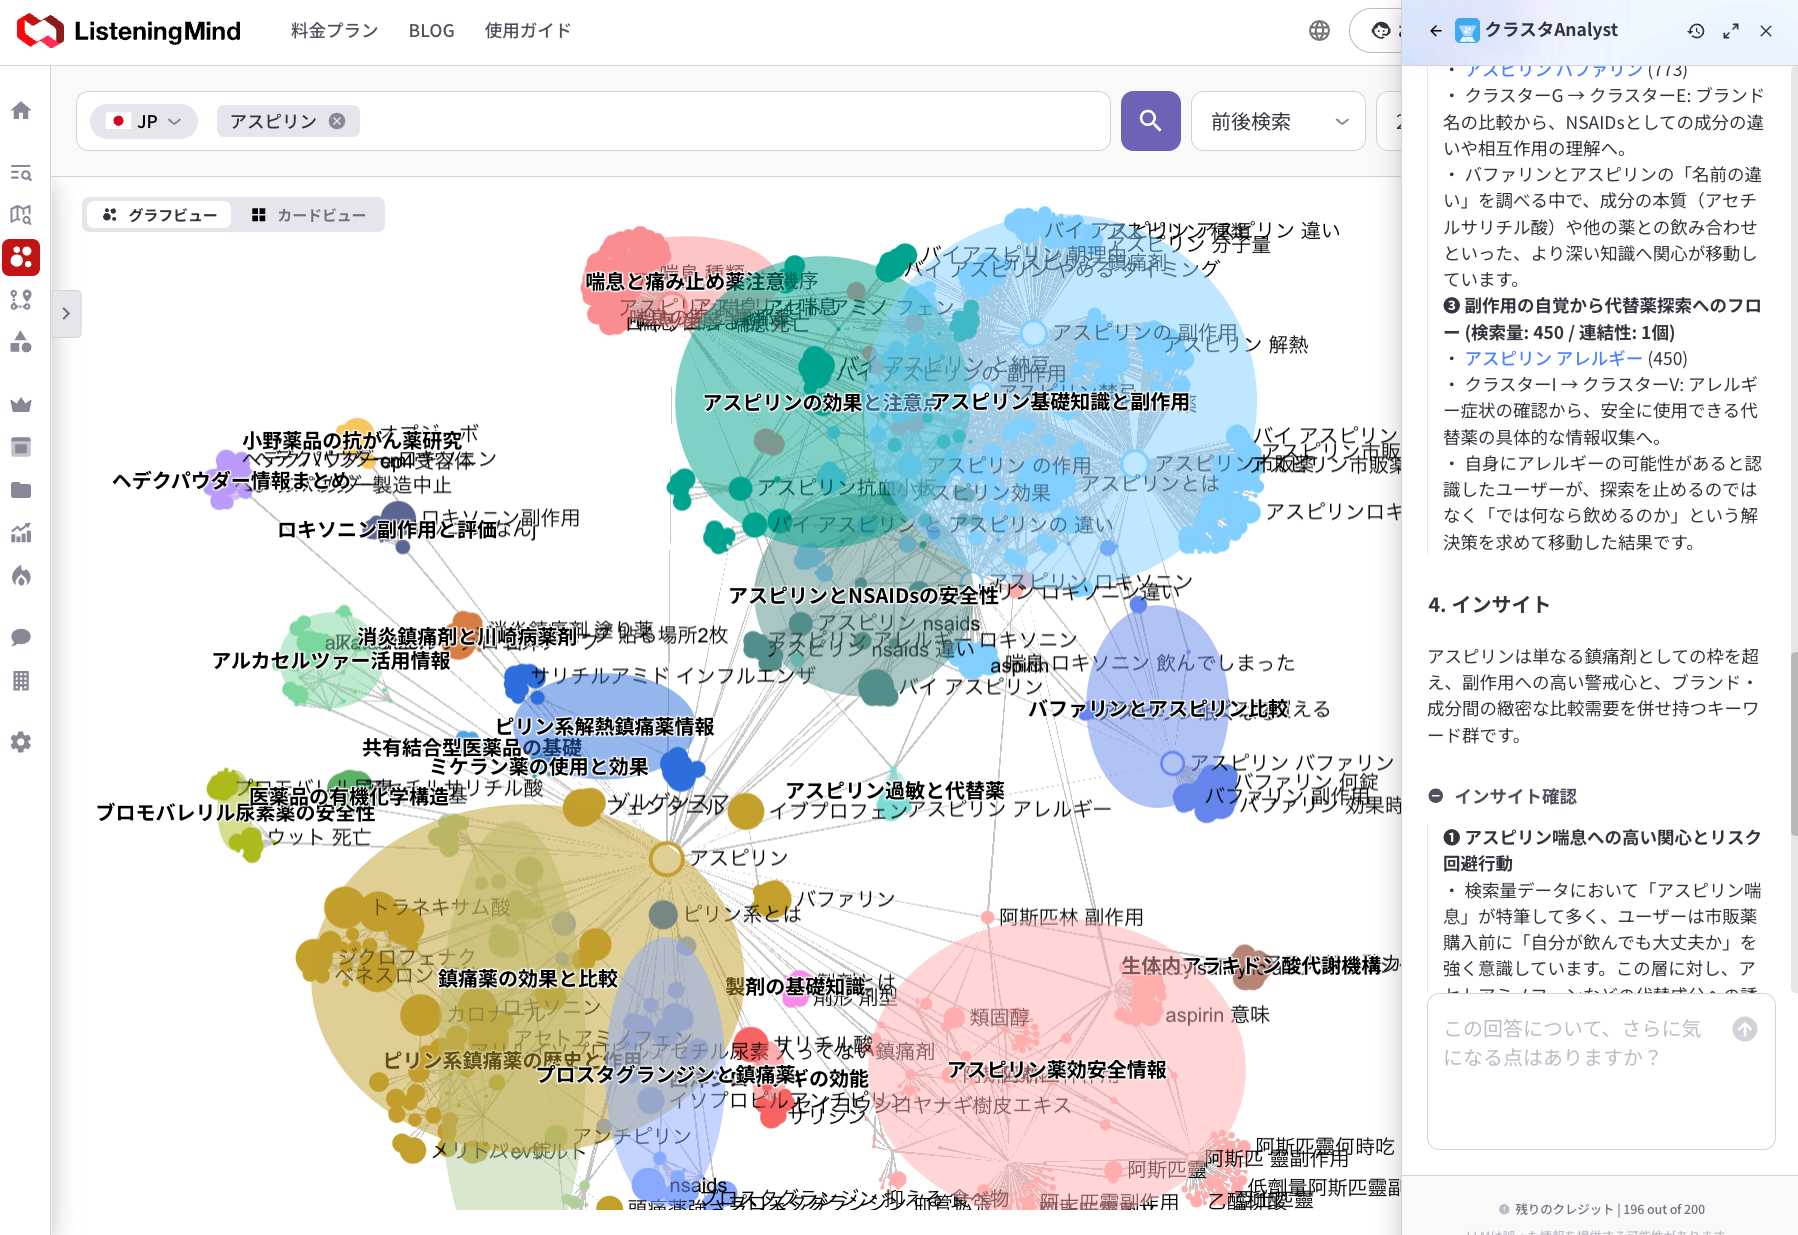Collapse the インサイト確認 section
The image size is (1798, 1235).
pos(1436,796)
